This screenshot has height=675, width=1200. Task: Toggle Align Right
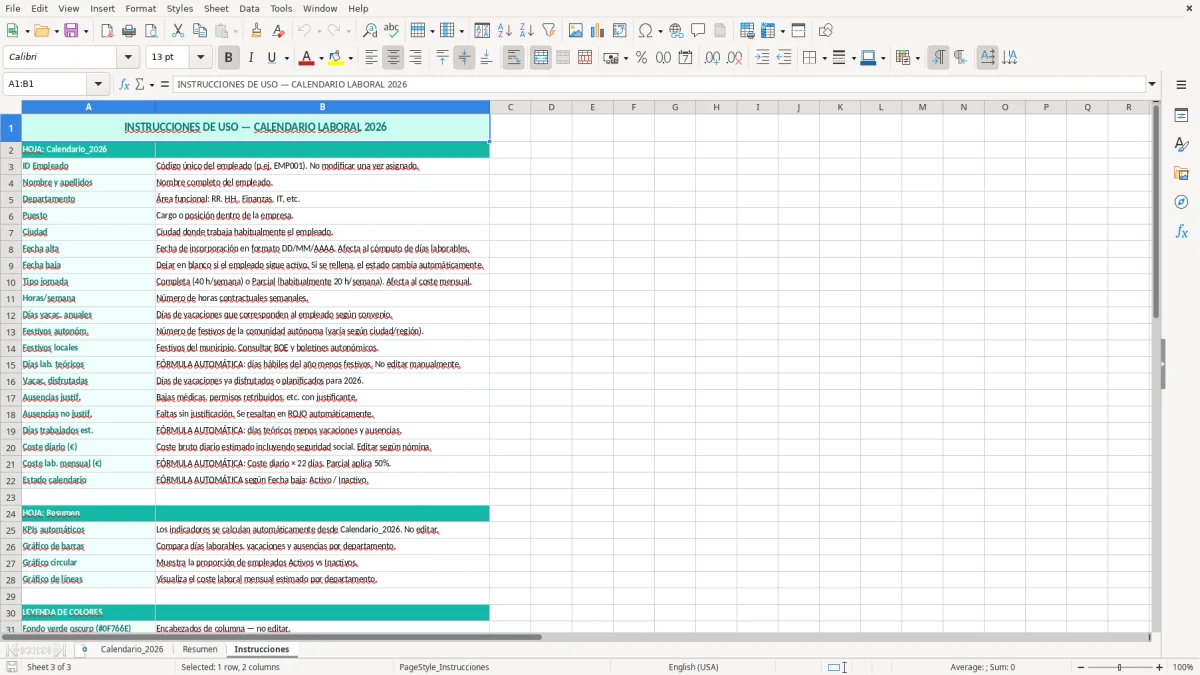(x=415, y=58)
